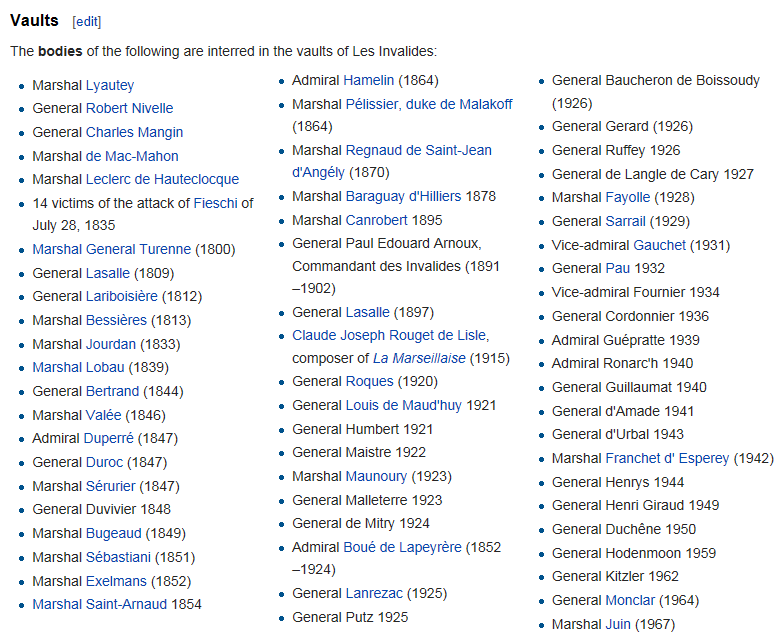Open the La Marseillaise link

pyautogui.click(x=419, y=358)
